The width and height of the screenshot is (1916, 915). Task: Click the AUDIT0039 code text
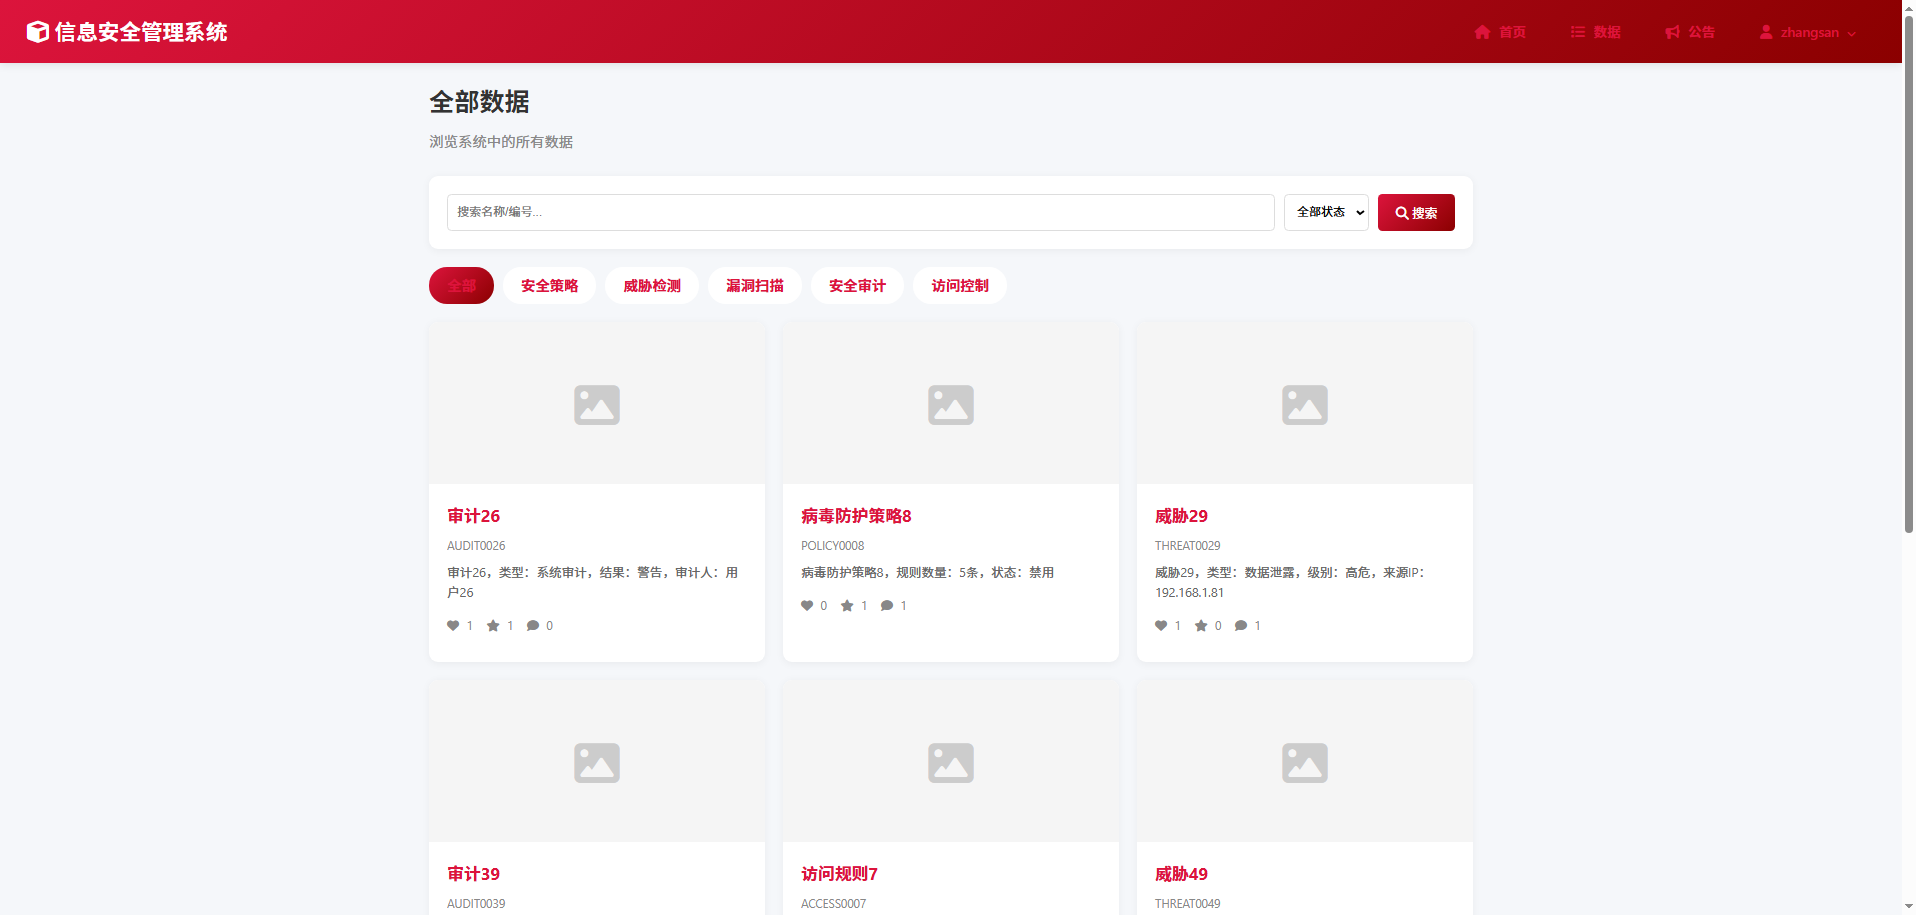pos(476,904)
